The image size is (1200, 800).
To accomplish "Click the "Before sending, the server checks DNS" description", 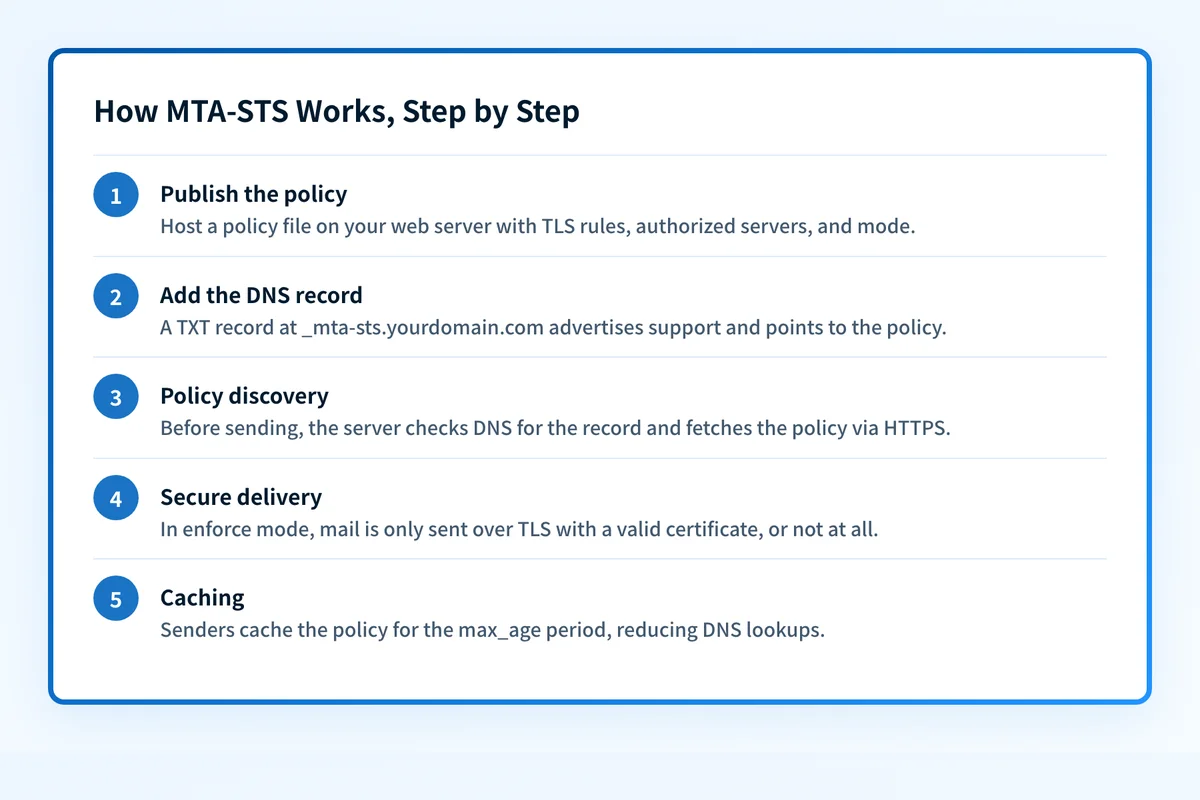I will click(x=554, y=428).
